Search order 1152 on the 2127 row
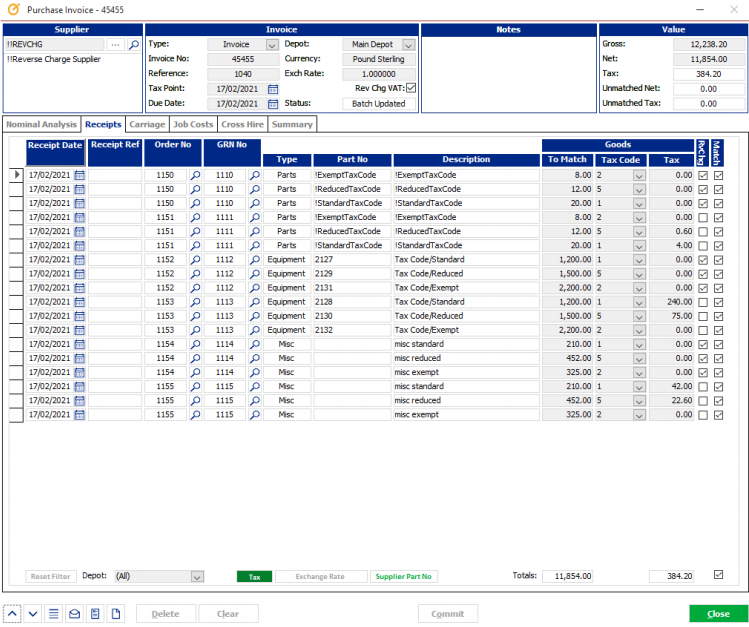This screenshot has height=627, width=749. click(195, 260)
